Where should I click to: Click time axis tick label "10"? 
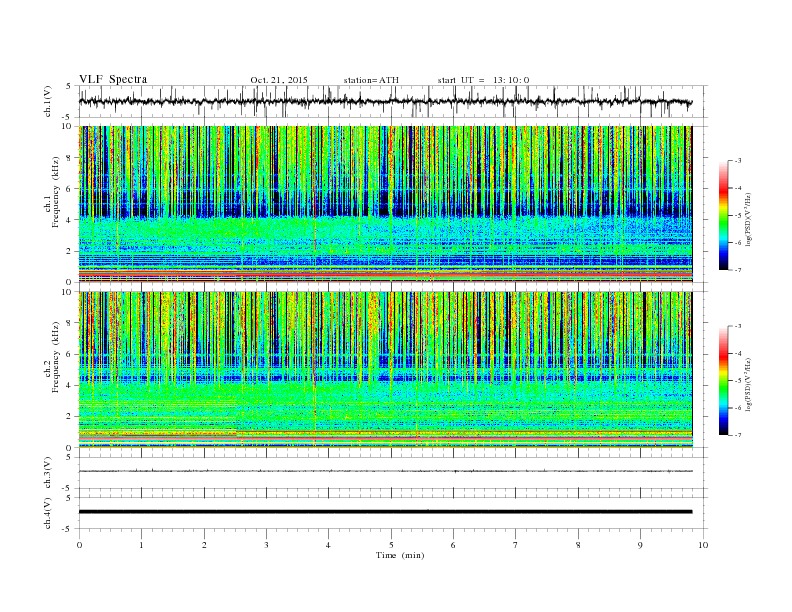coord(703,545)
